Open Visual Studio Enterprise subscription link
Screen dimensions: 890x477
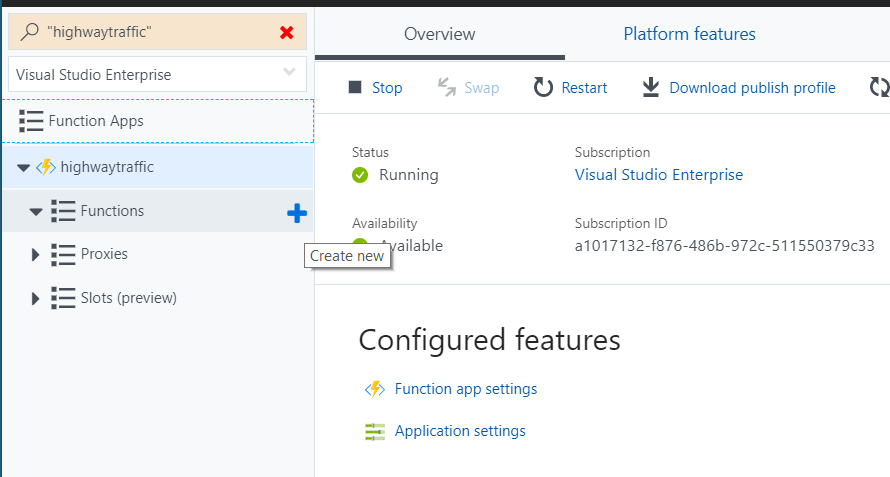[659, 175]
